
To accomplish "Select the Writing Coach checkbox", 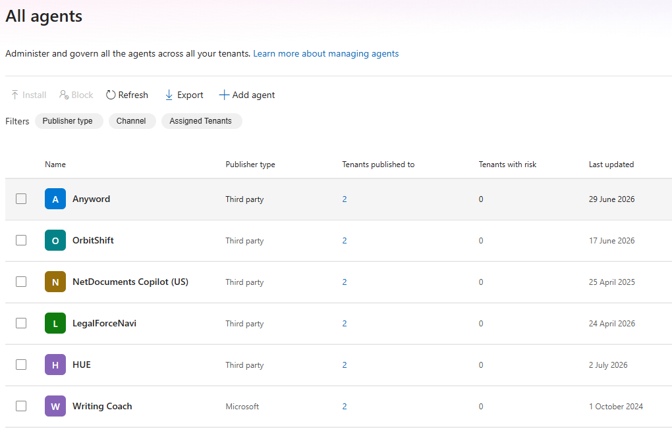I will click(x=21, y=406).
